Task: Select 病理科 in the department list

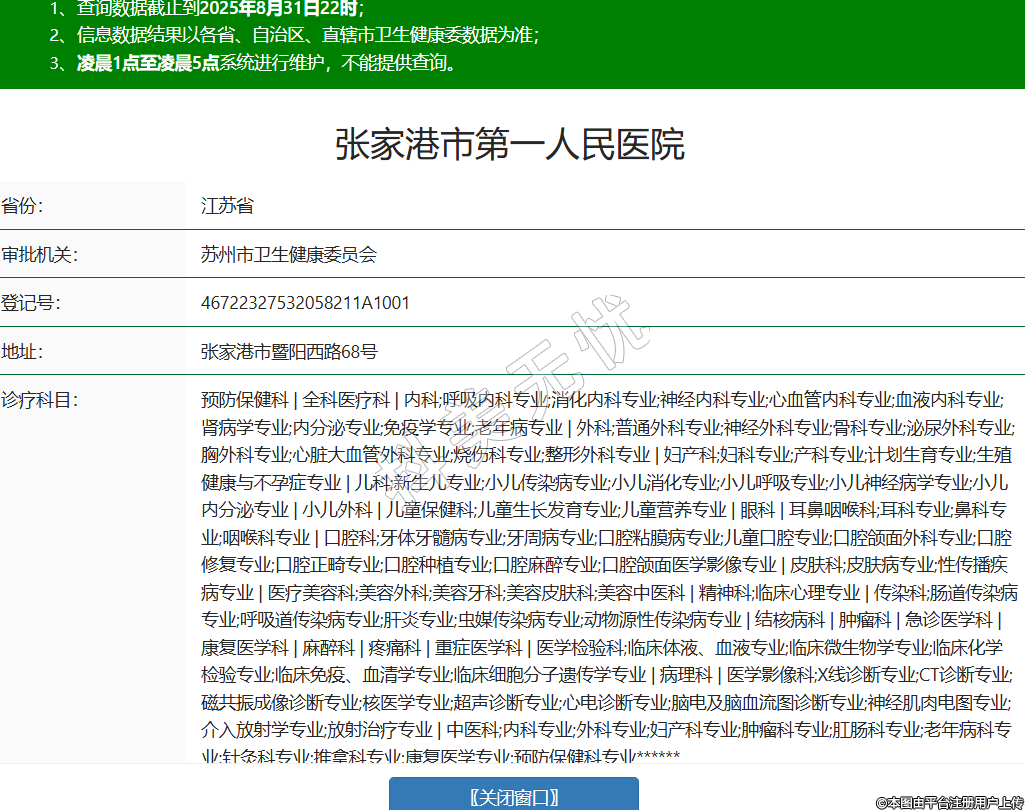Action: [x=684, y=674]
